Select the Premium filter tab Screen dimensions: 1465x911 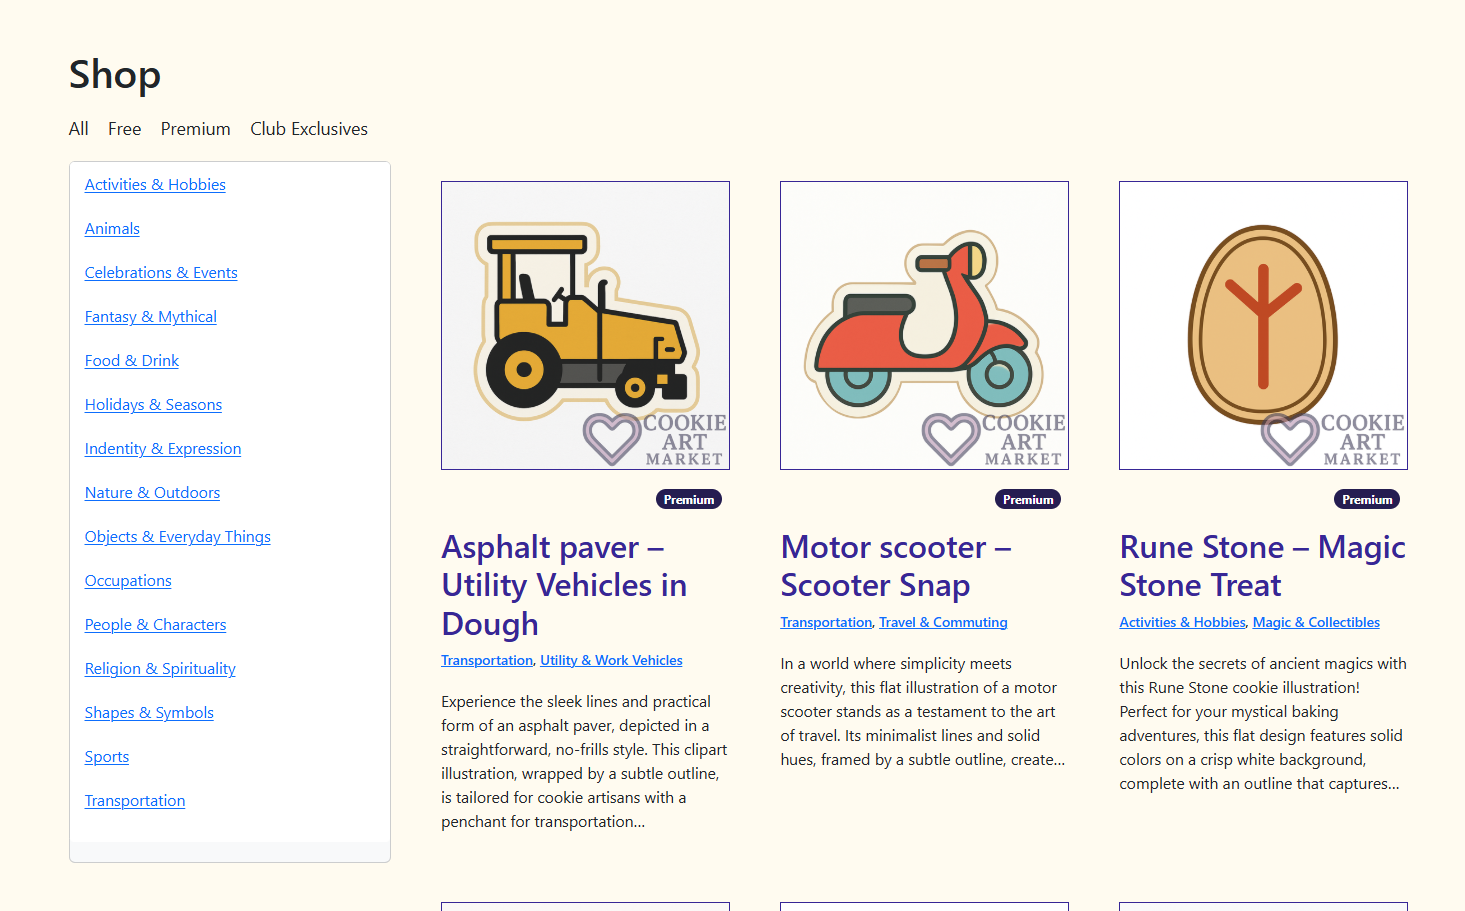coord(195,129)
